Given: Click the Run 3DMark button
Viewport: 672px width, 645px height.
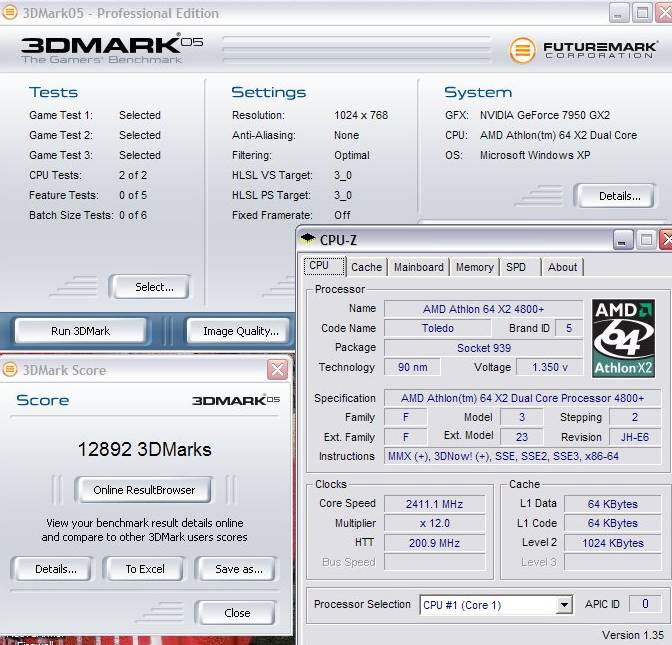Looking at the screenshot, I should [x=81, y=331].
